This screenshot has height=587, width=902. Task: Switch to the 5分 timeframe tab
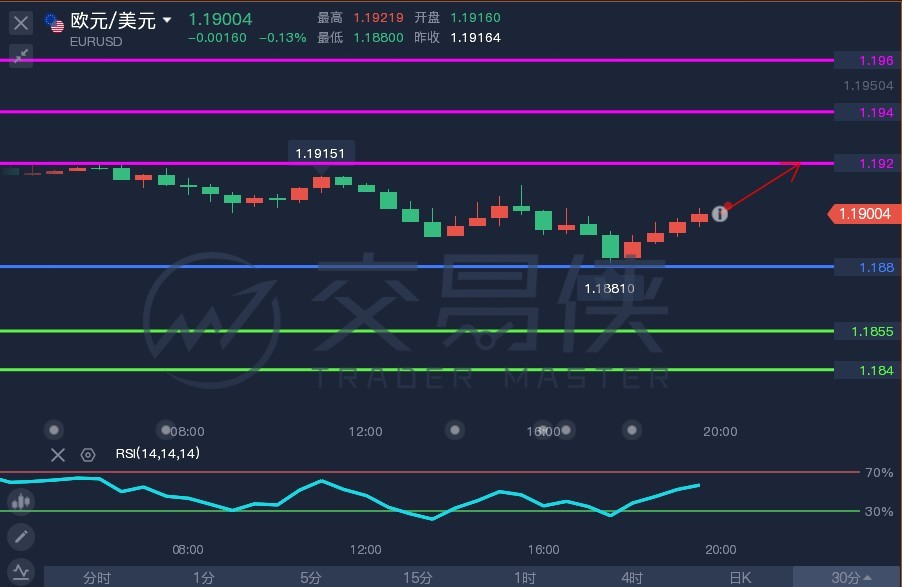[311, 577]
